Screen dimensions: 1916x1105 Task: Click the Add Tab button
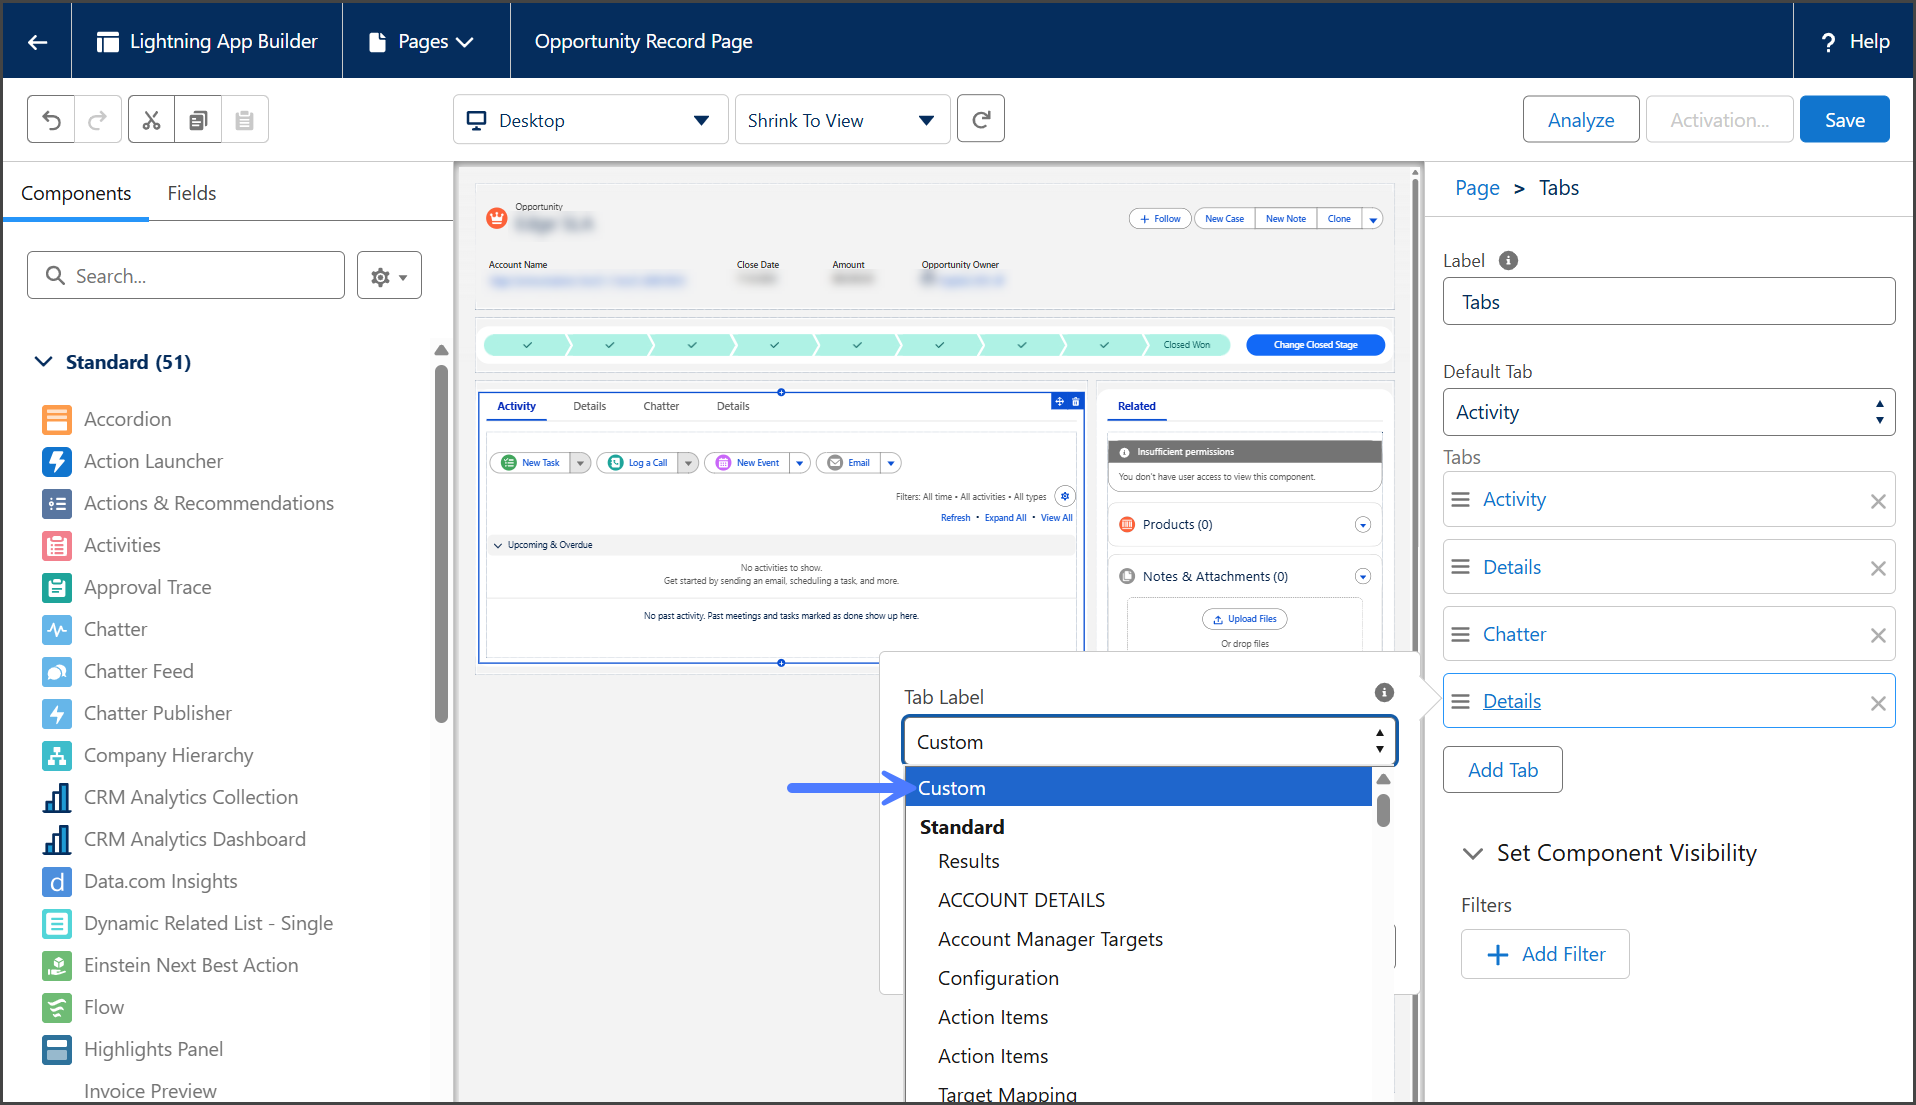coord(1502,770)
